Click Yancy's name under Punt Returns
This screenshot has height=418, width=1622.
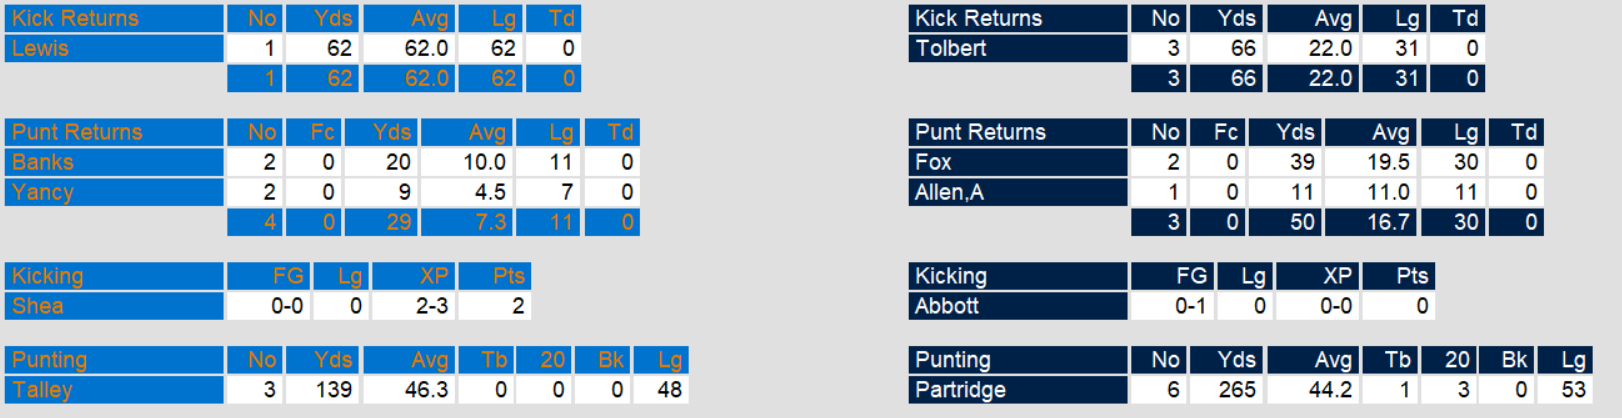pos(43,192)
